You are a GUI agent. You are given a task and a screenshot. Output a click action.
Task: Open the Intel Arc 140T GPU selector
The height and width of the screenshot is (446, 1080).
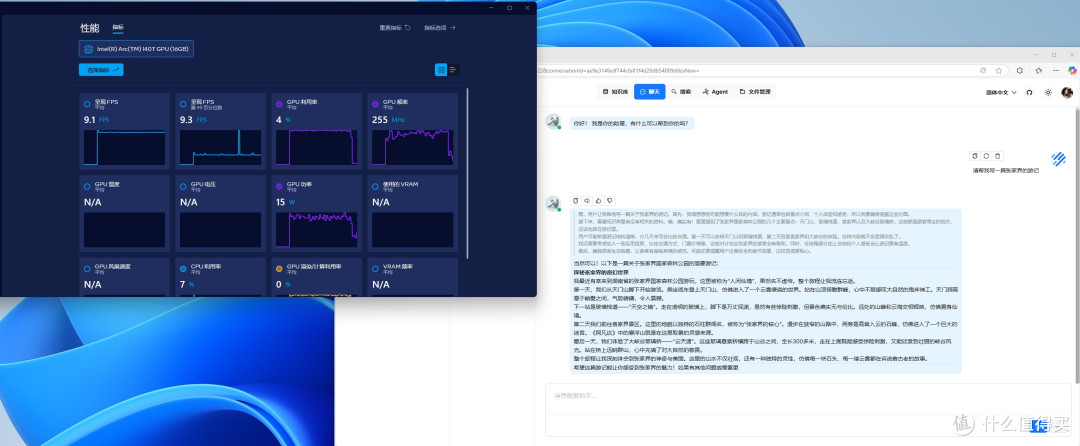point(136,49)
